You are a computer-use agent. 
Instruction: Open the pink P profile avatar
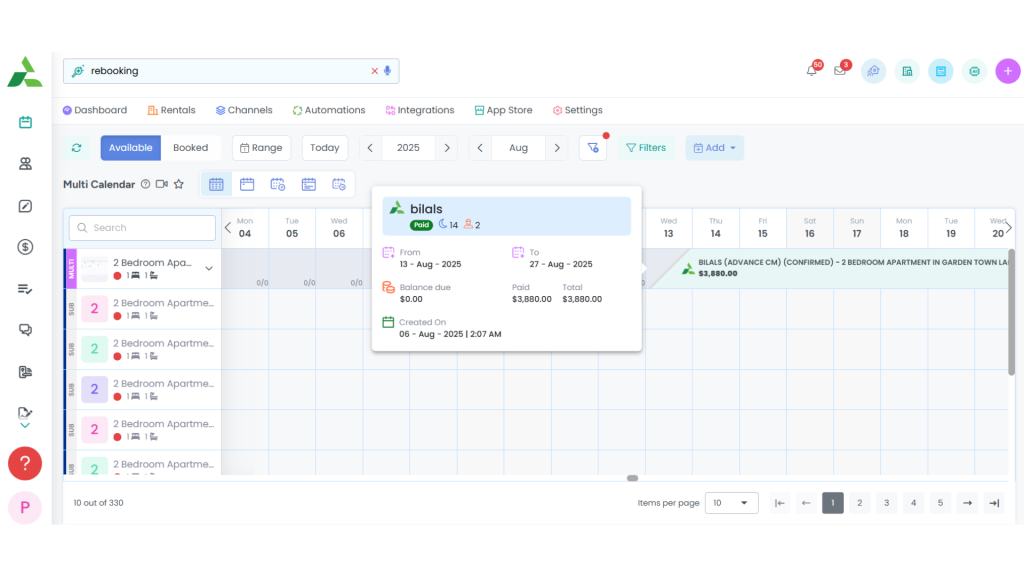click(25, 507)
